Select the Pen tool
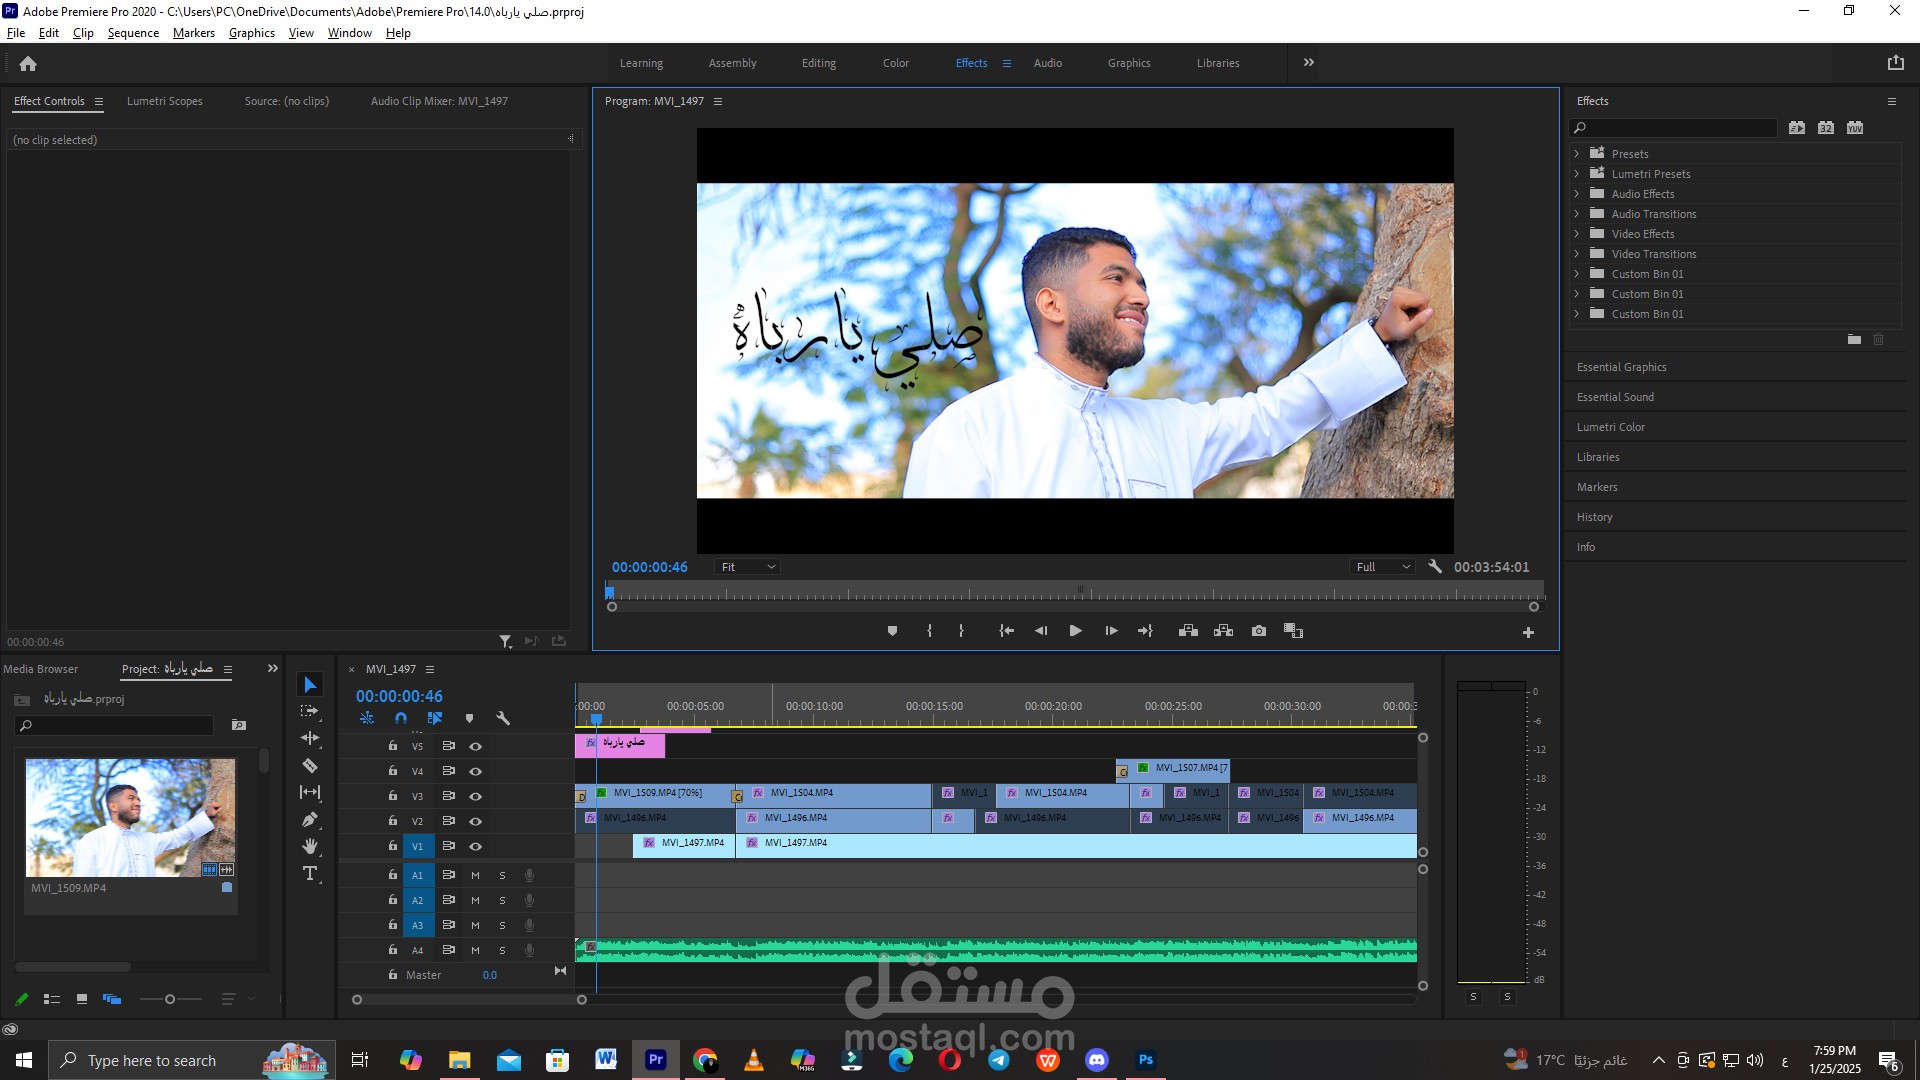This screenshot has height=1080, width=1920. [310, 819]
